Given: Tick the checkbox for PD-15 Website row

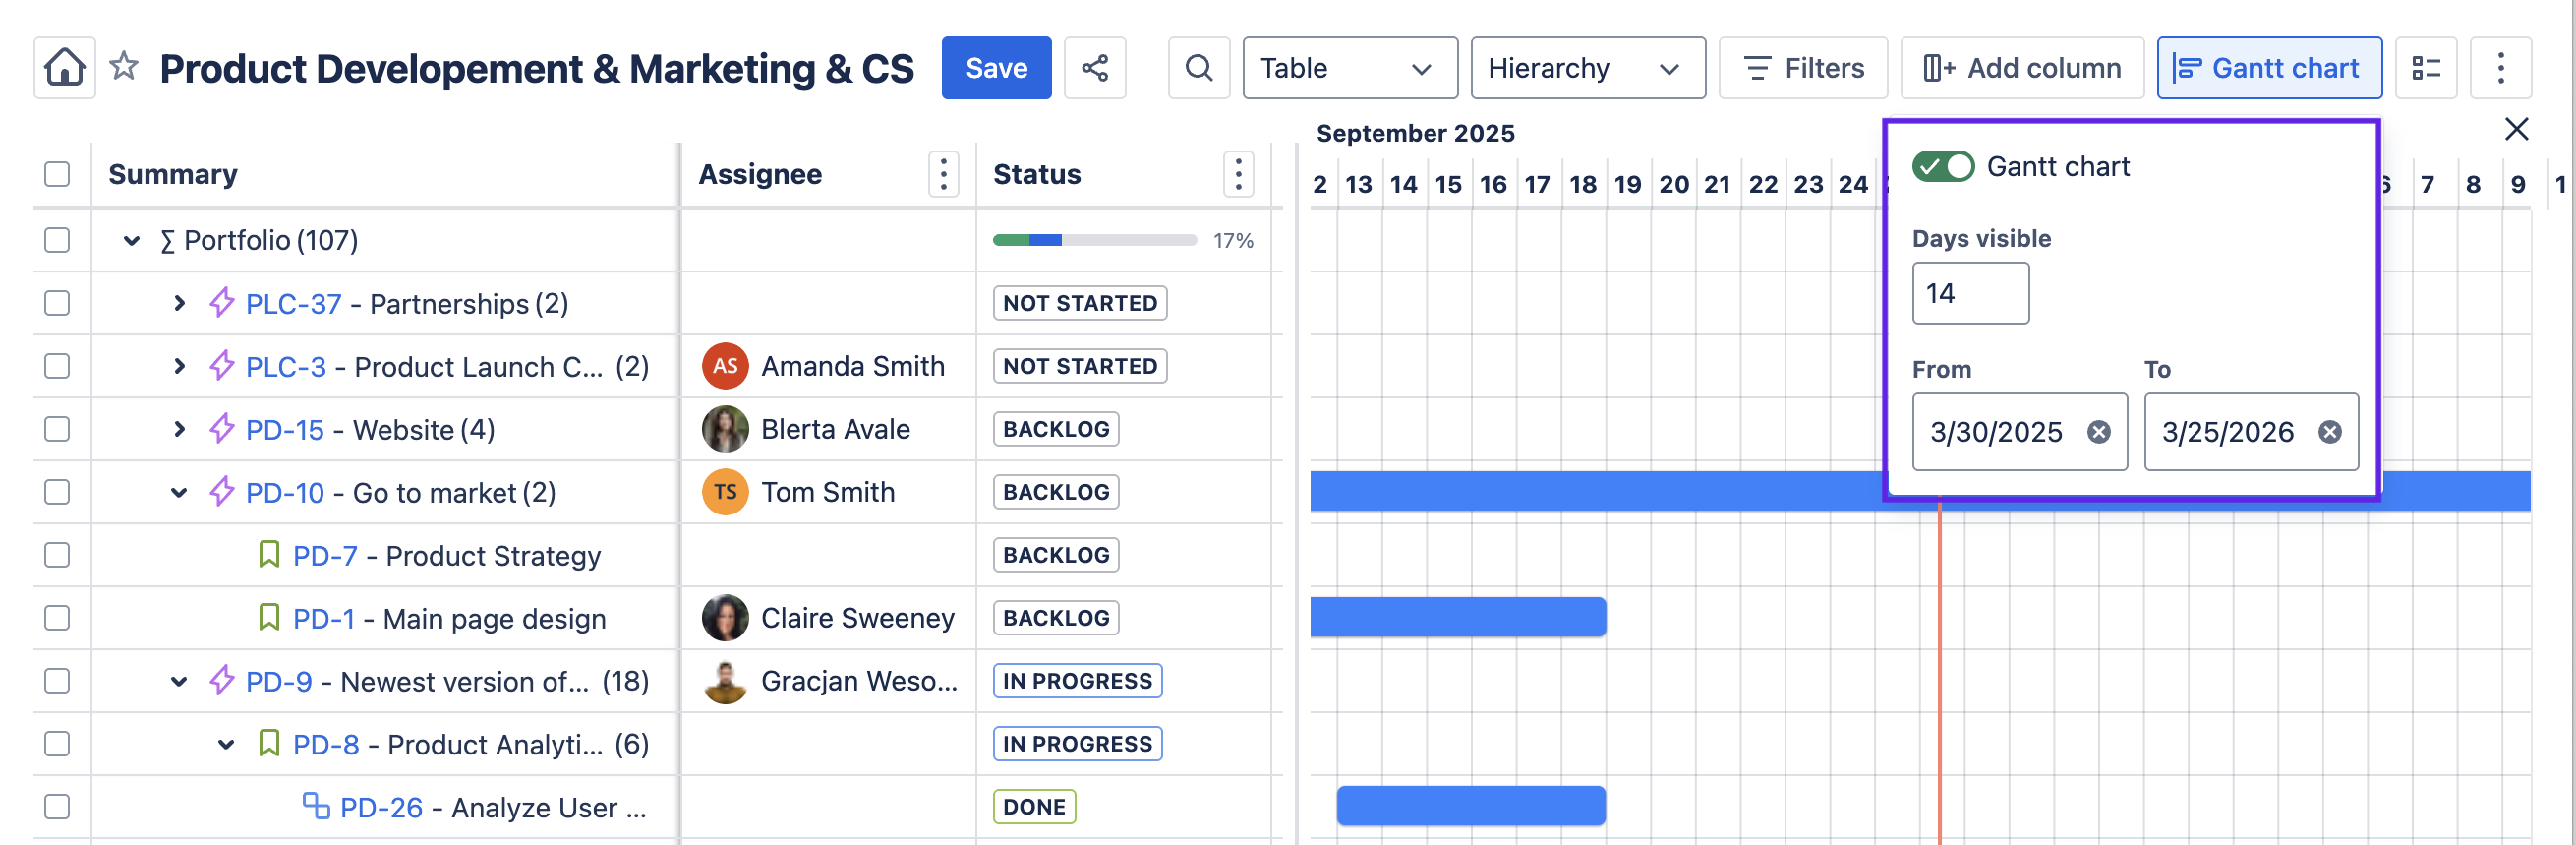Looking at the screenshot, I should pos(57,429).
